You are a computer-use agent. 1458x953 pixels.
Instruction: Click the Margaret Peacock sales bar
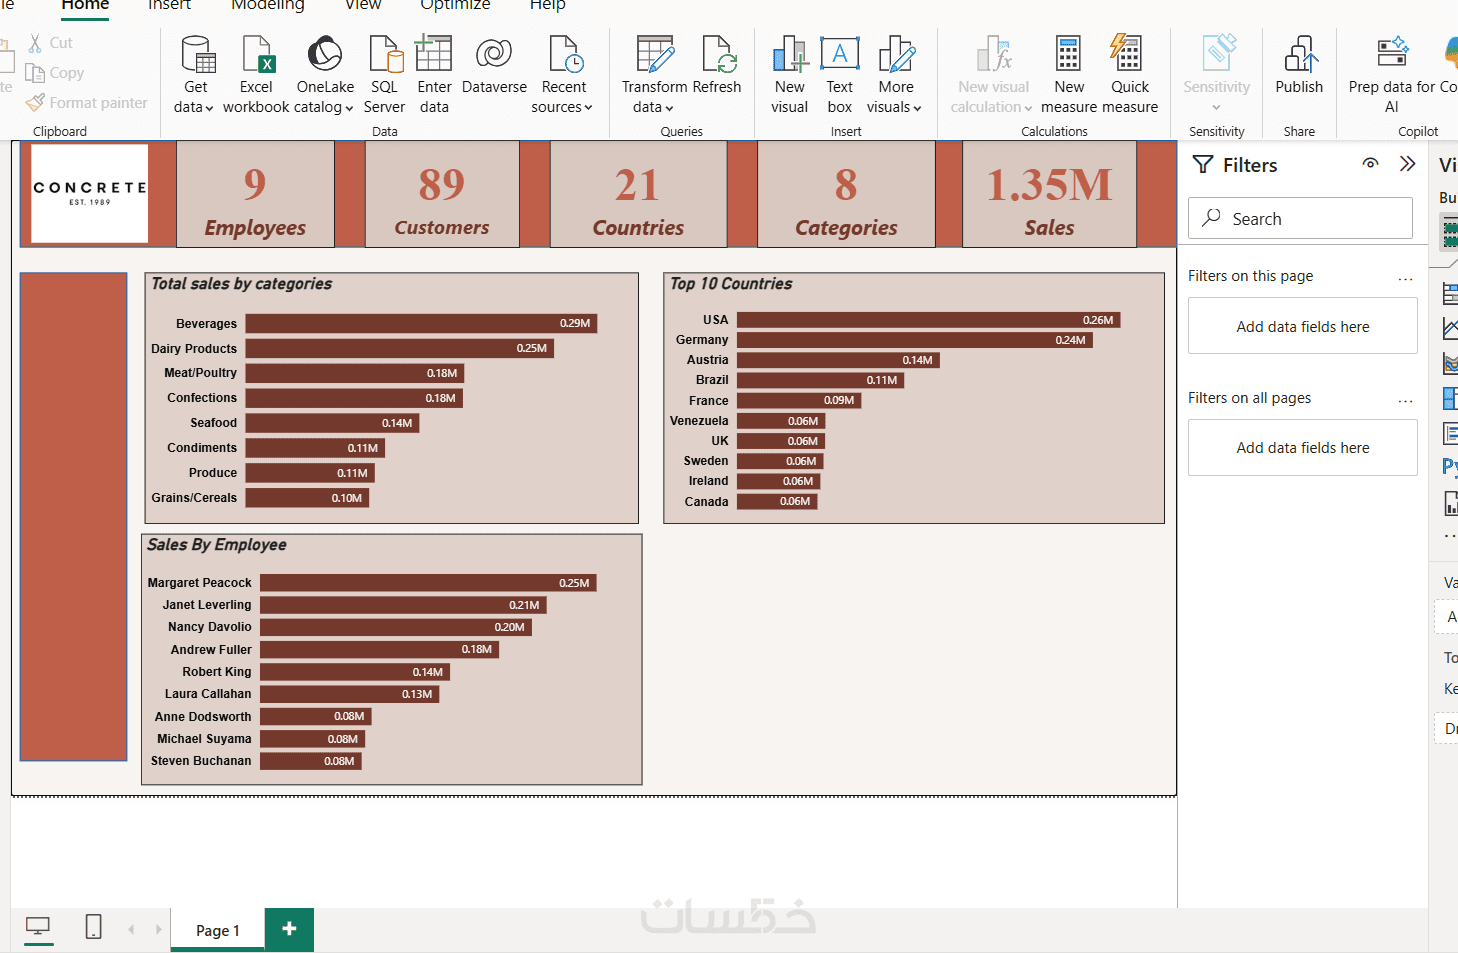(x=428, y=583)
